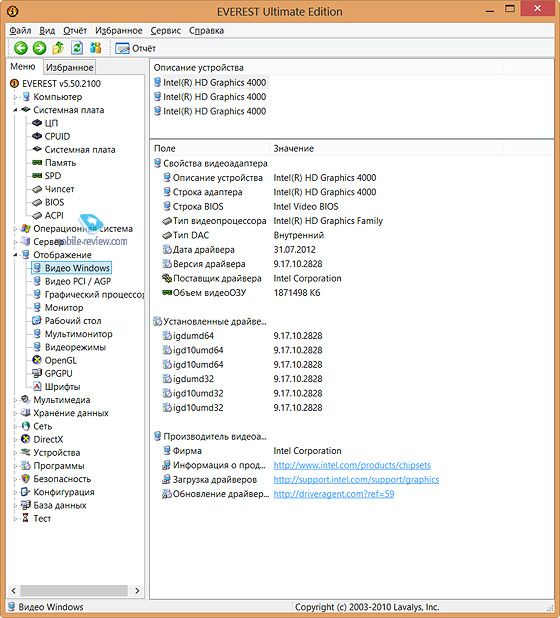
Task: Expand the Безопасность tree node
Action: 15,479
